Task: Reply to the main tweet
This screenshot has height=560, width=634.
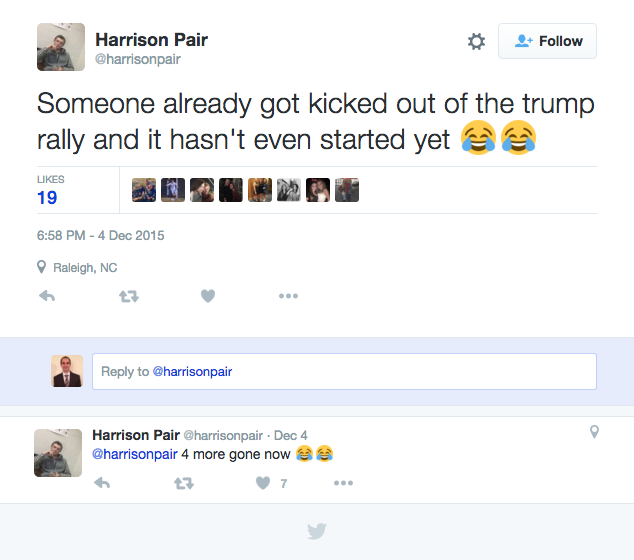Action: tap(46, 296)
